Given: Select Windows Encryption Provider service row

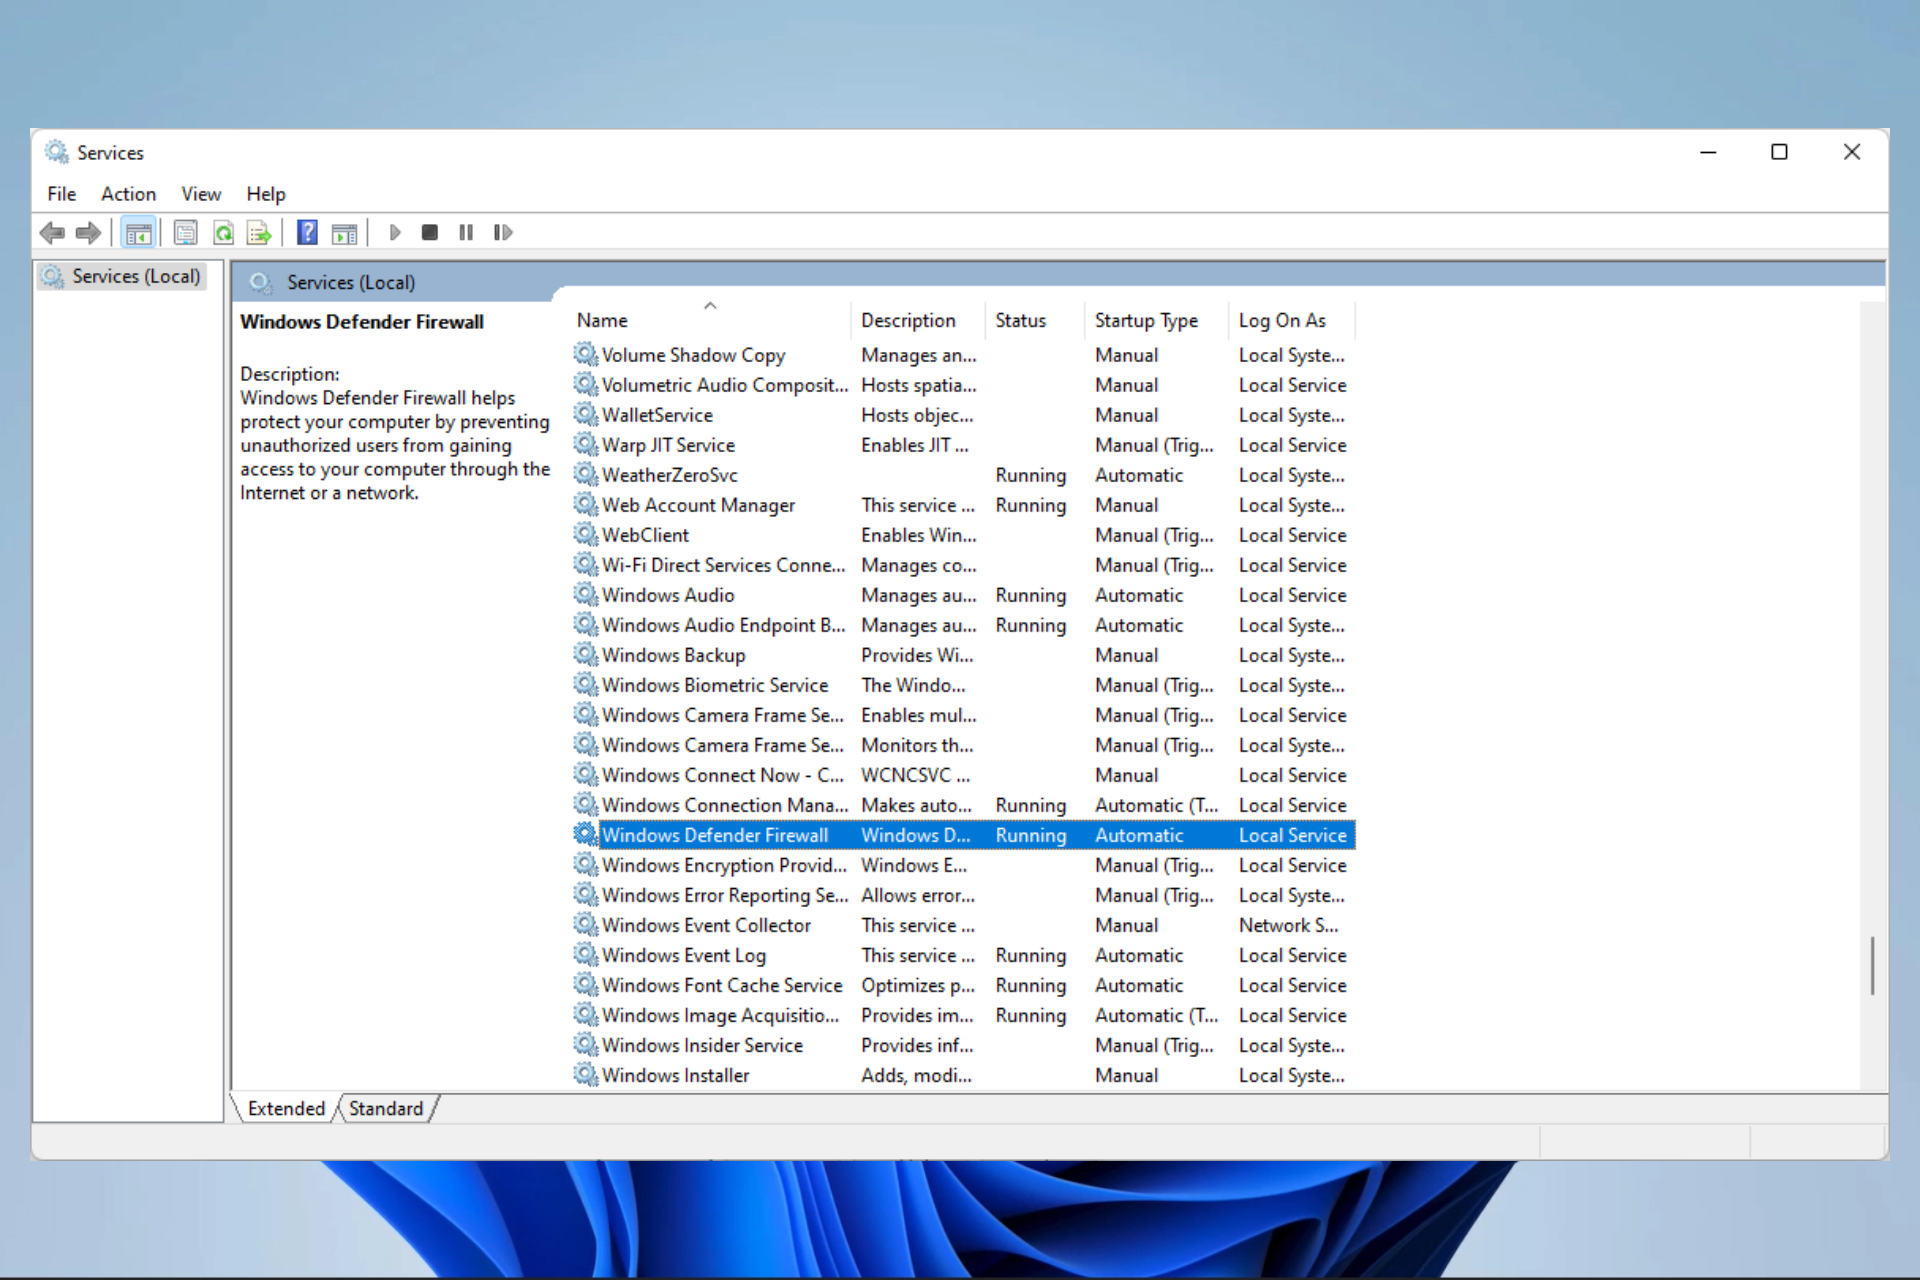Looking at the screenshot, I should point(963,865).
